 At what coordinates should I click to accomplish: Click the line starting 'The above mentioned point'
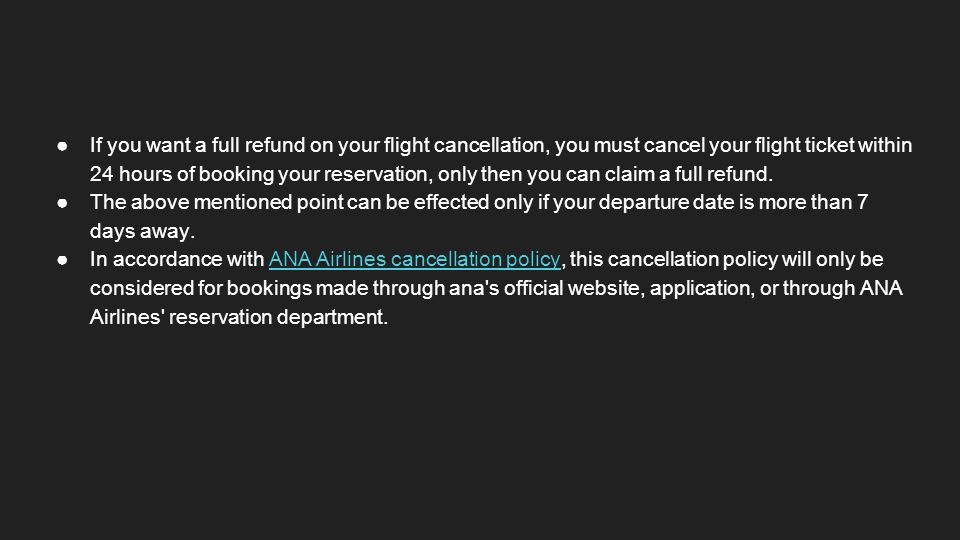coord(479,203)
